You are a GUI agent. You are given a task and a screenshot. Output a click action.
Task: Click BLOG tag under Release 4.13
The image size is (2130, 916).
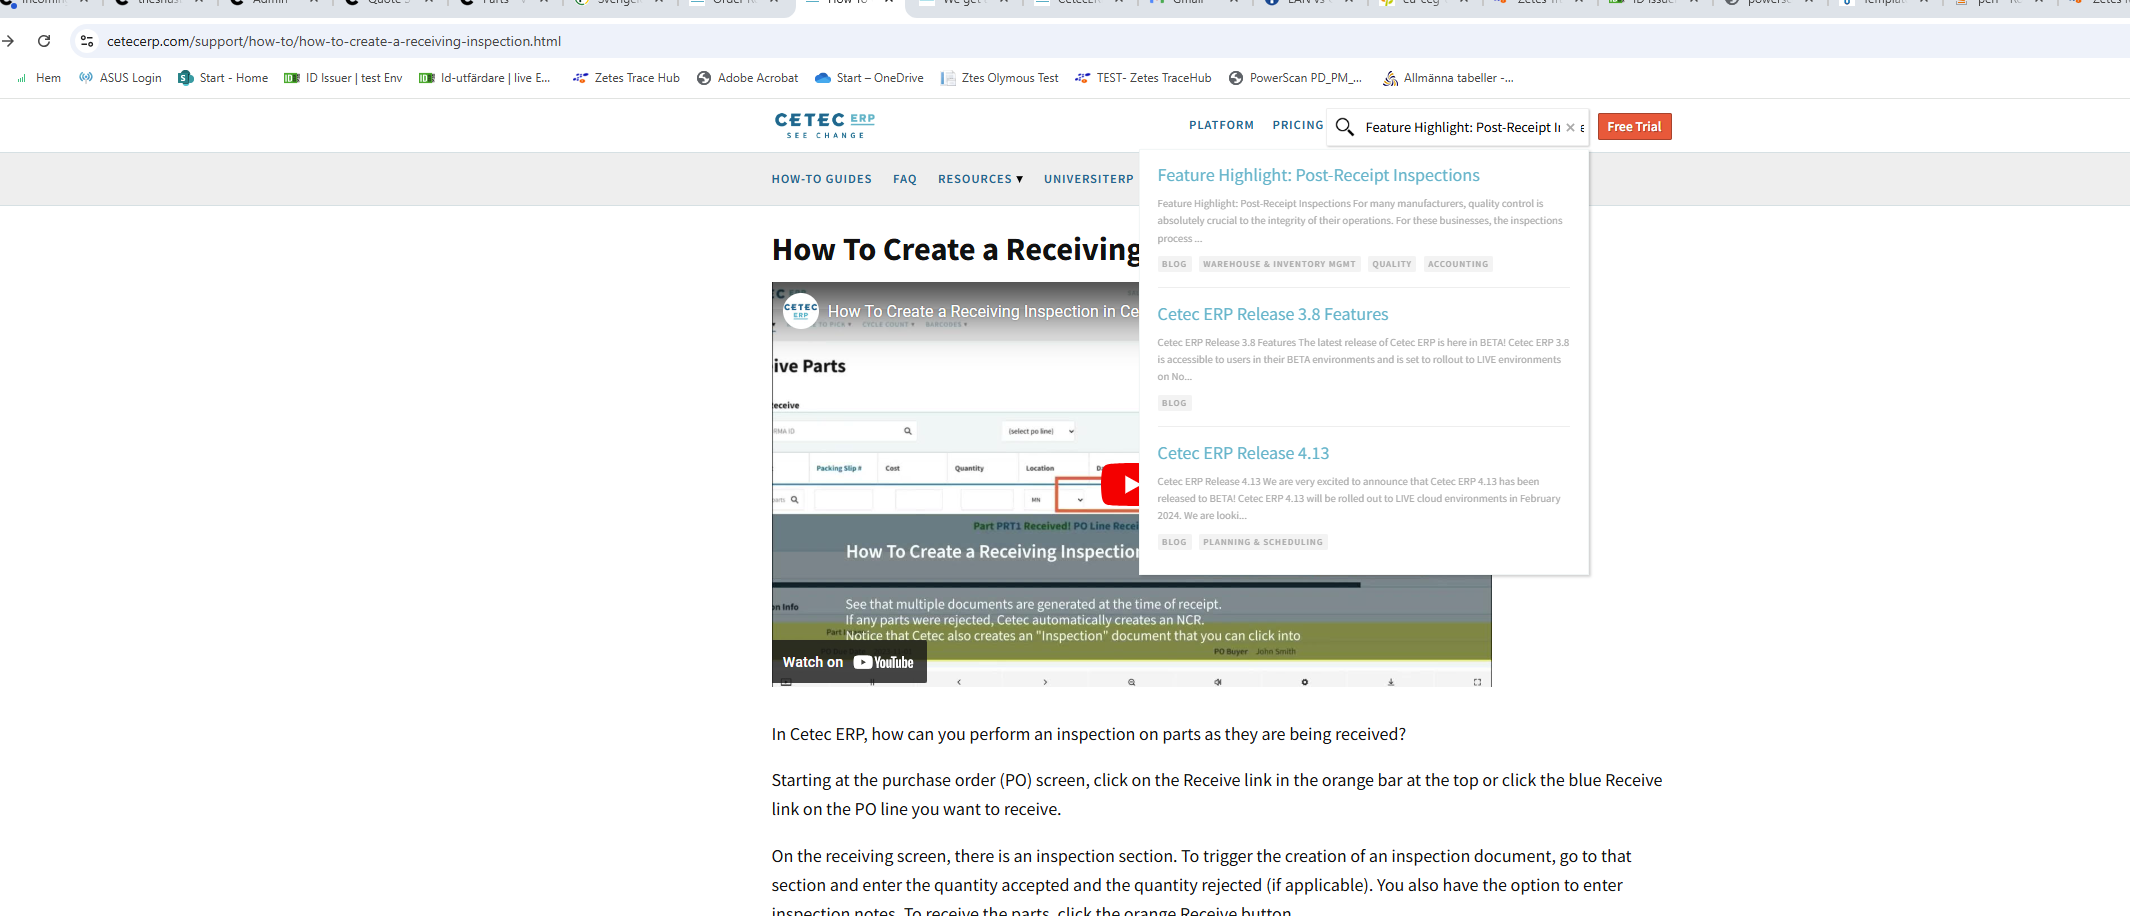[x=1174, y=542]
